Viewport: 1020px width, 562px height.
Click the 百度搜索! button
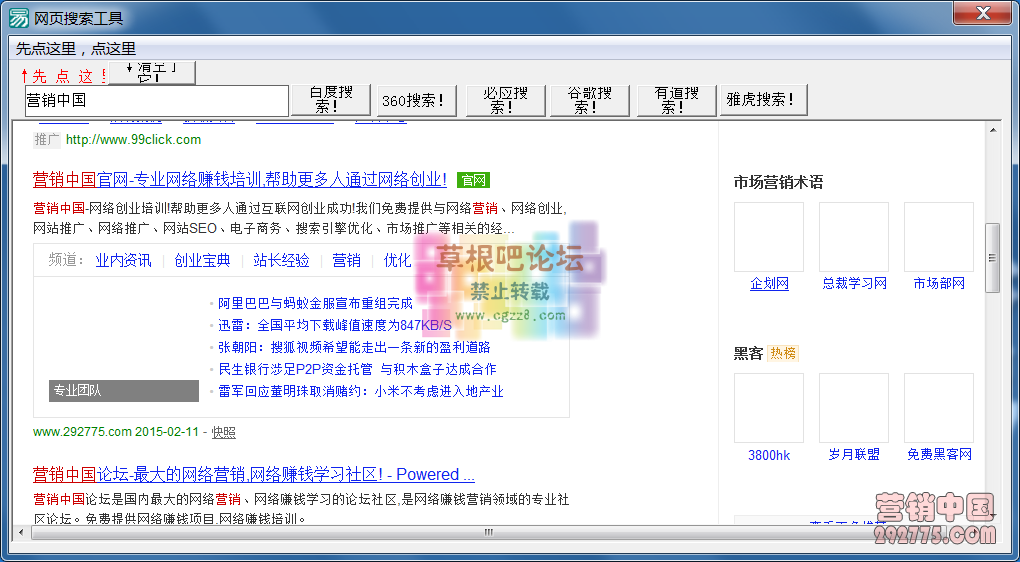click(331, 101)
